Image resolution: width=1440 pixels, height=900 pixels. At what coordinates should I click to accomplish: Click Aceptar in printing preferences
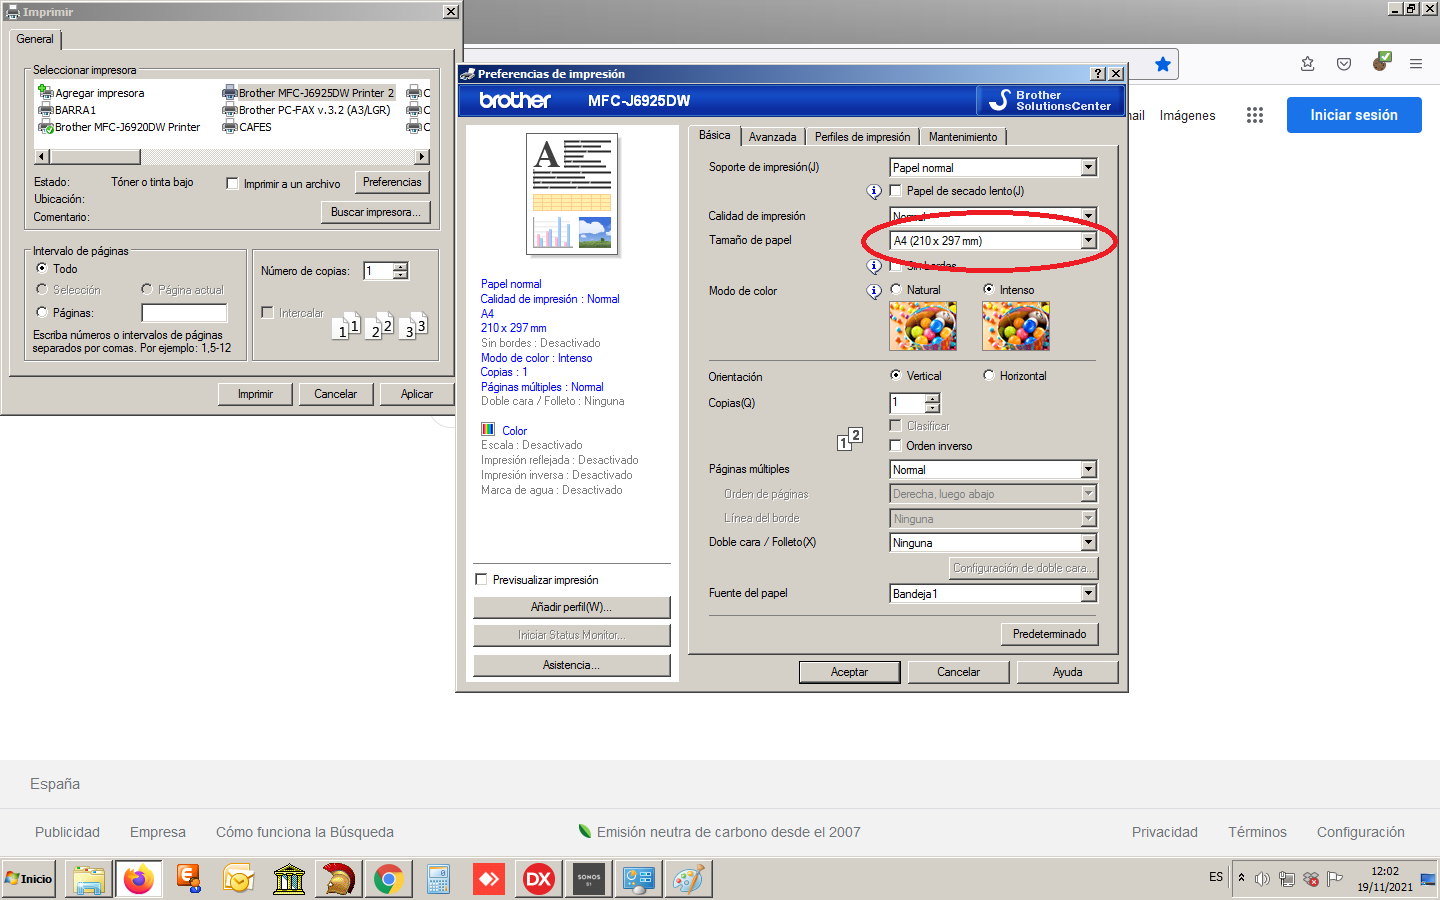click(x=849, y=672)
